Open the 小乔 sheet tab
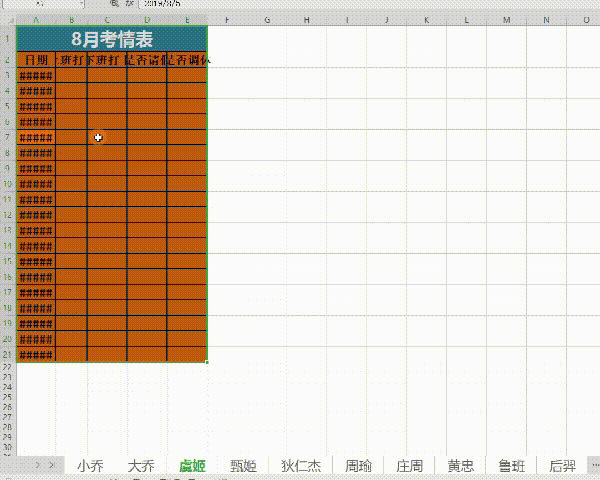The width and height of the screenshot is (600, 480). click(x=90, y=466)
